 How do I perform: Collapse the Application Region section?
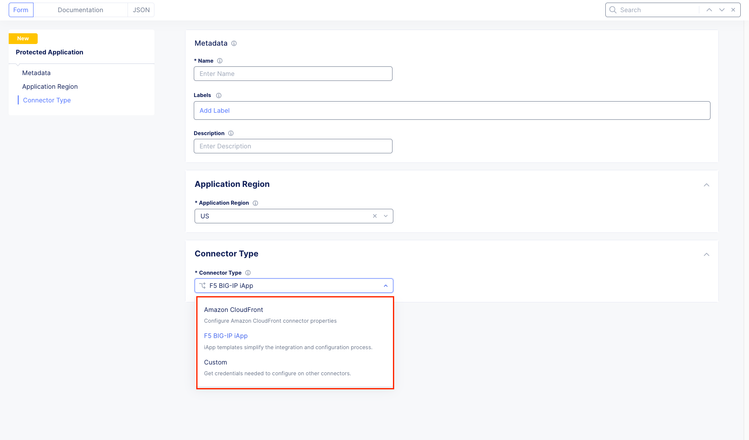[x=707, y=185]
